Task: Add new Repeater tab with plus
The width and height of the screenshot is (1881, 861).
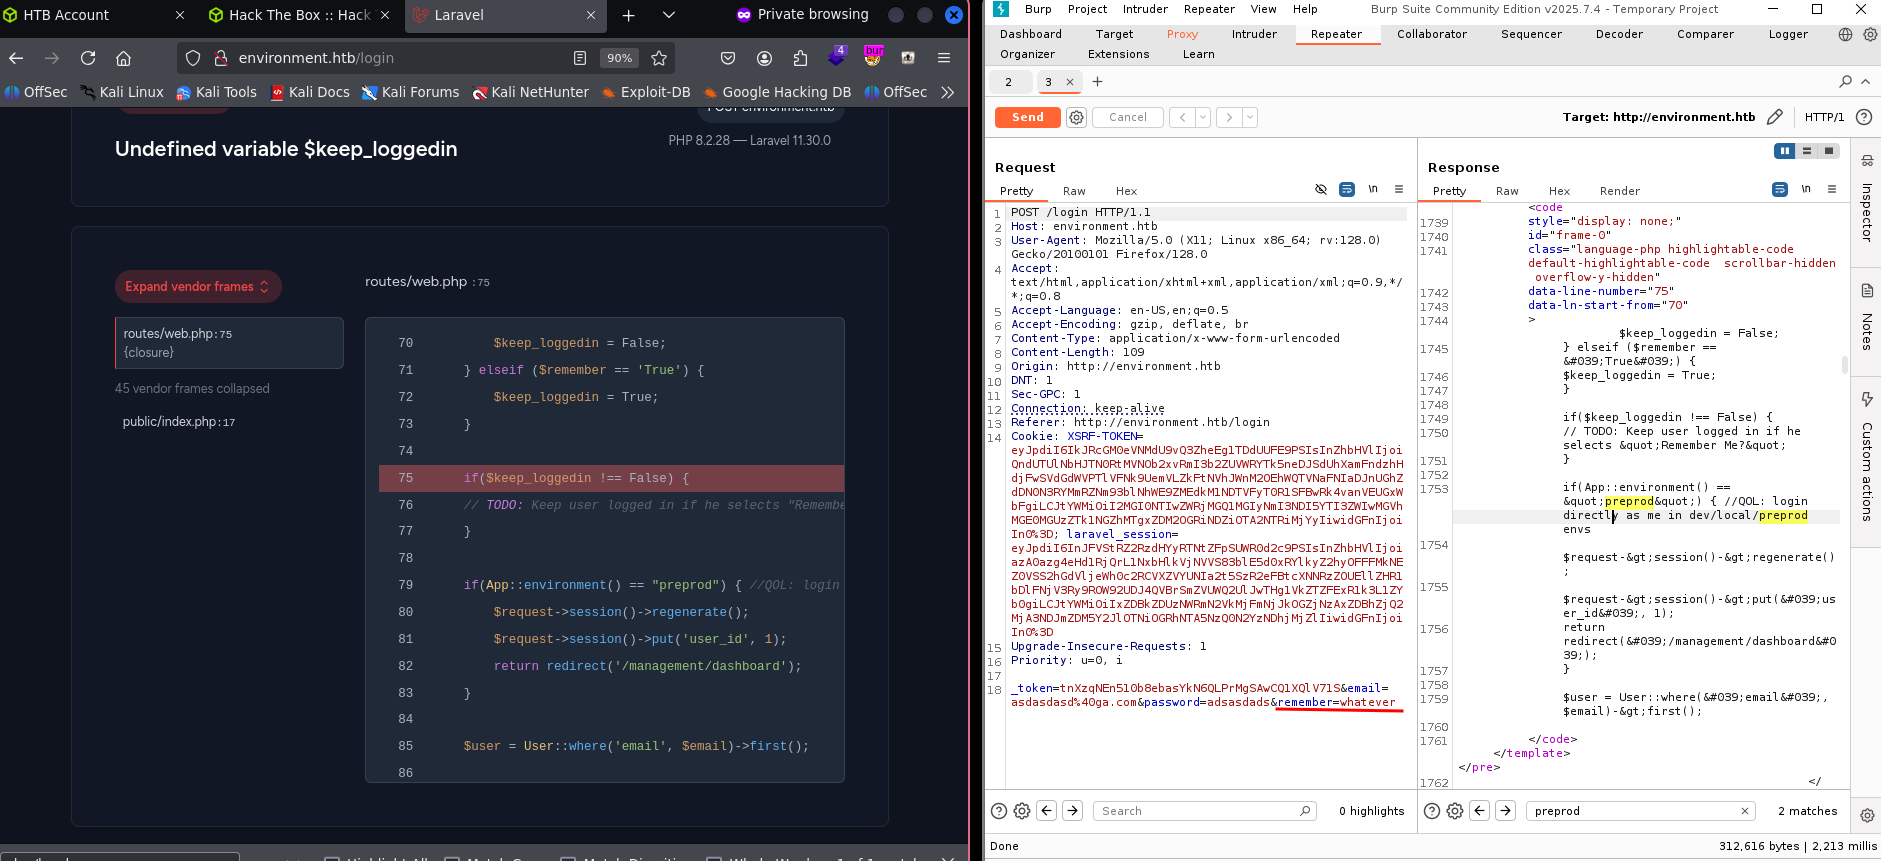Action: (1097, 82)
